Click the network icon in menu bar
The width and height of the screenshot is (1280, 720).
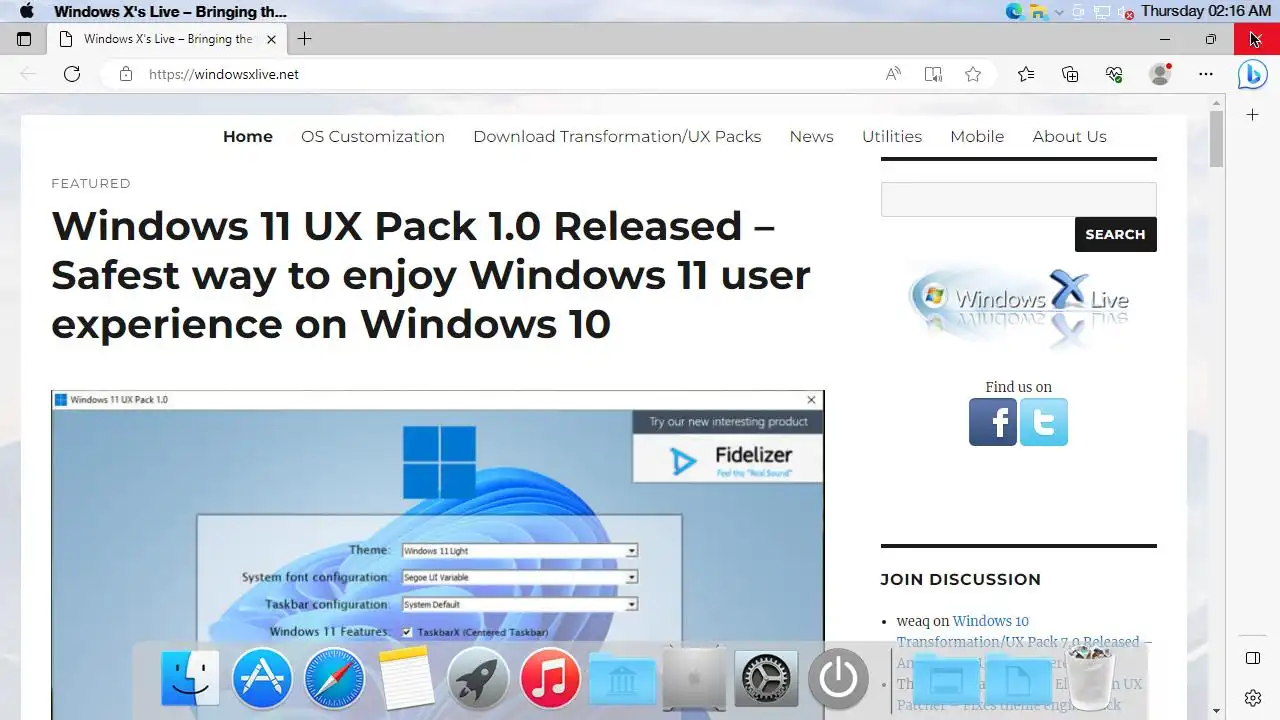coord(1101,11)
